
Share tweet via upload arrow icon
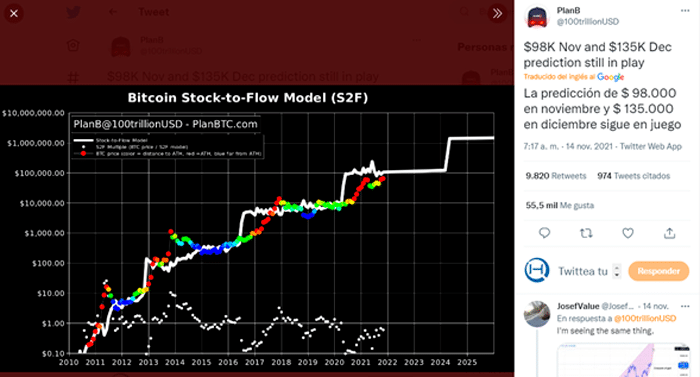coord(669,233)
